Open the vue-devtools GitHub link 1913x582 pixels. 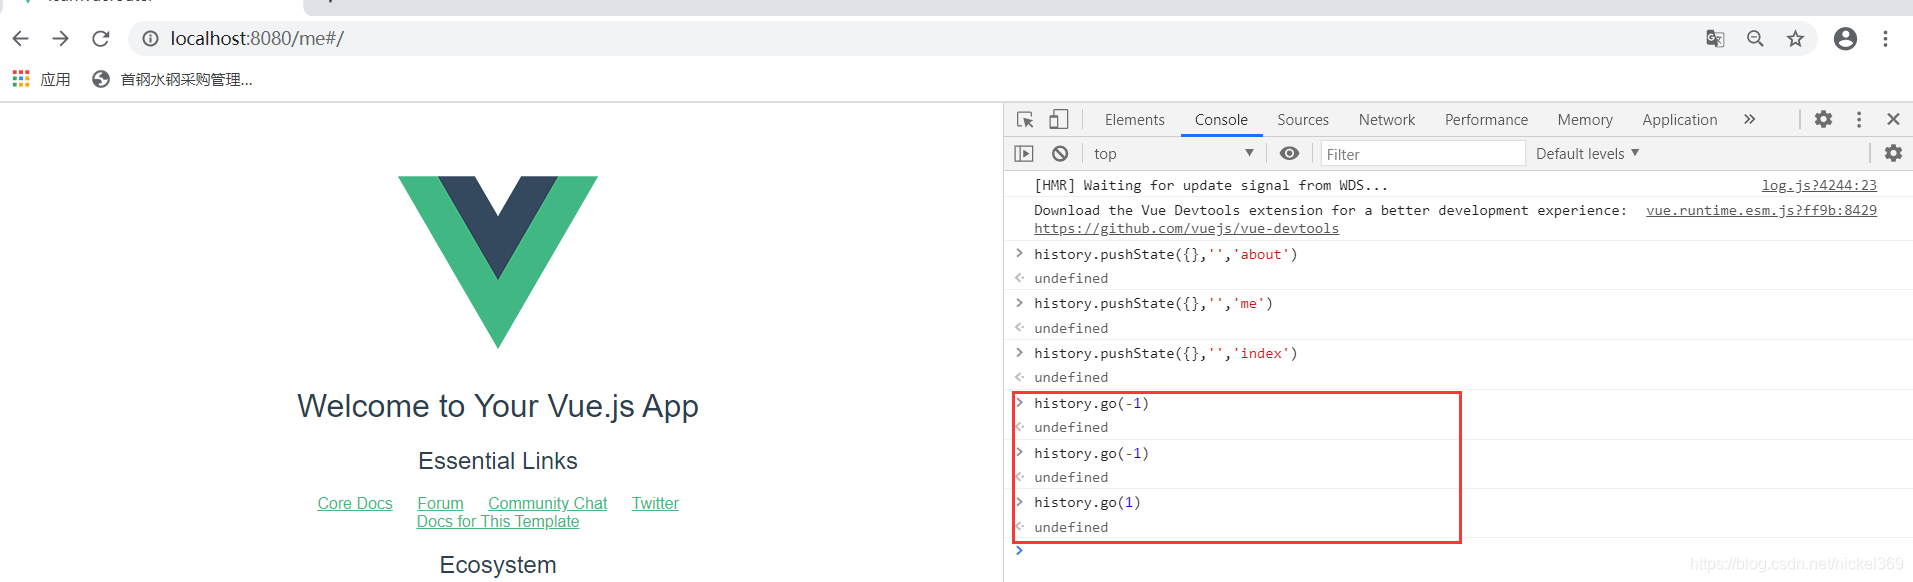(1186, 228)
